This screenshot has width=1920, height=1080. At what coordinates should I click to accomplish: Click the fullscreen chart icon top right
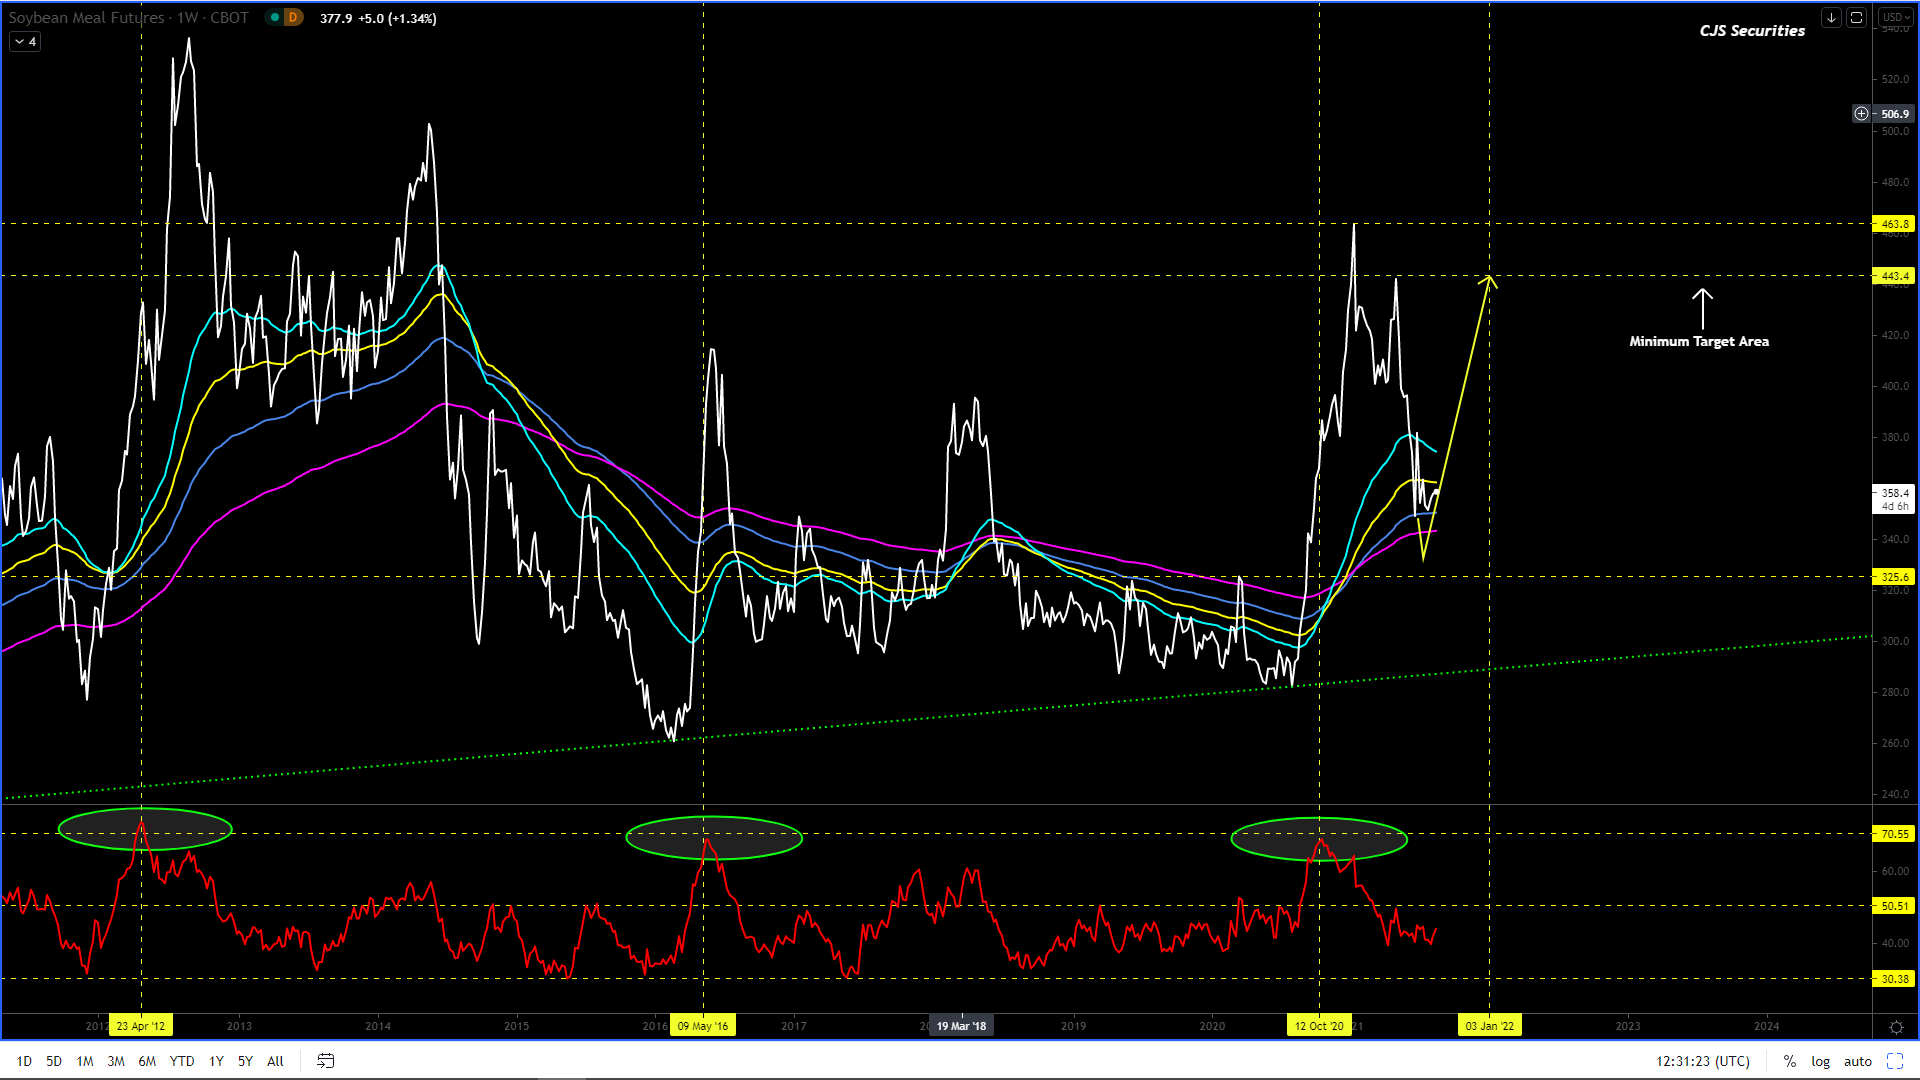1856,18
